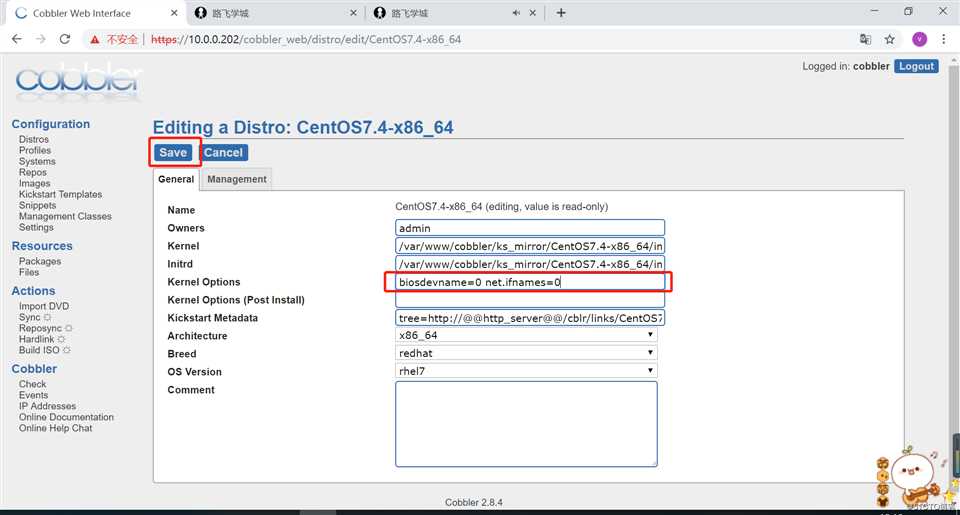Open Check under Cobbler
Viewport: 960px width, 515px height.
32,384
